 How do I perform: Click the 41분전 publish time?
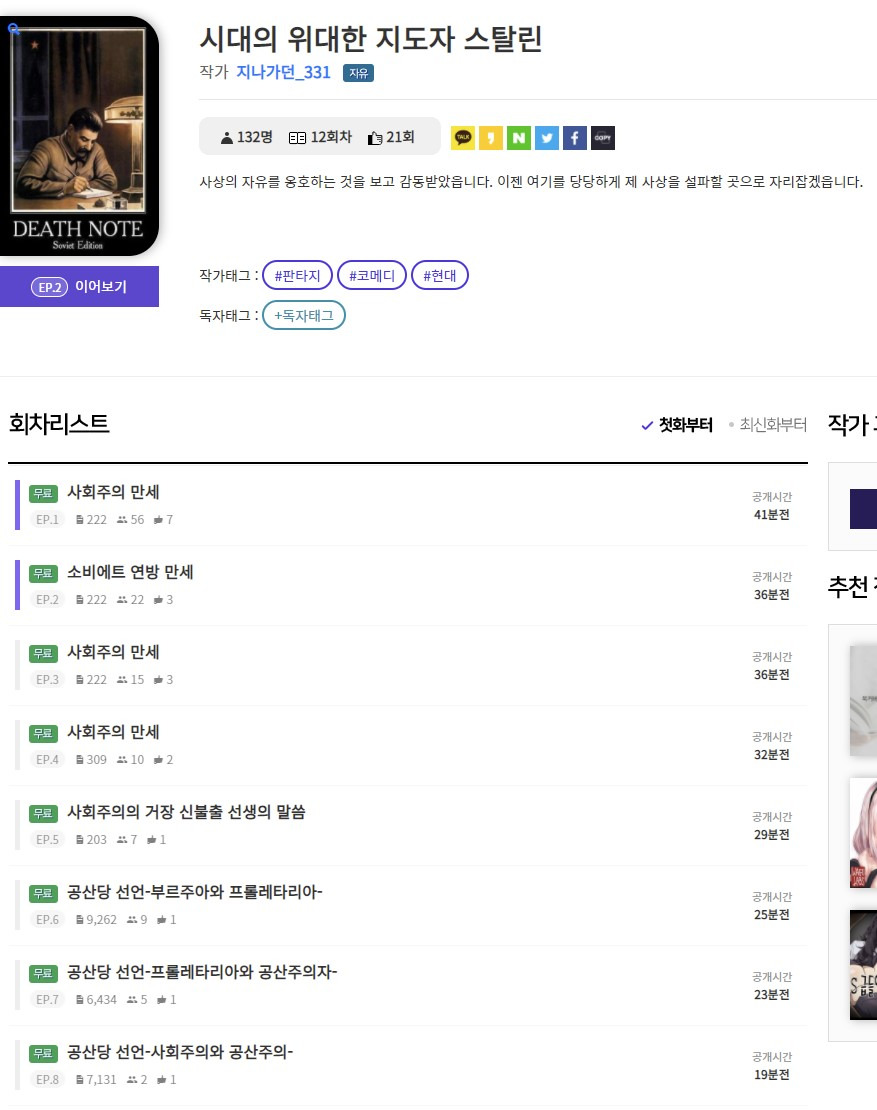772,515
